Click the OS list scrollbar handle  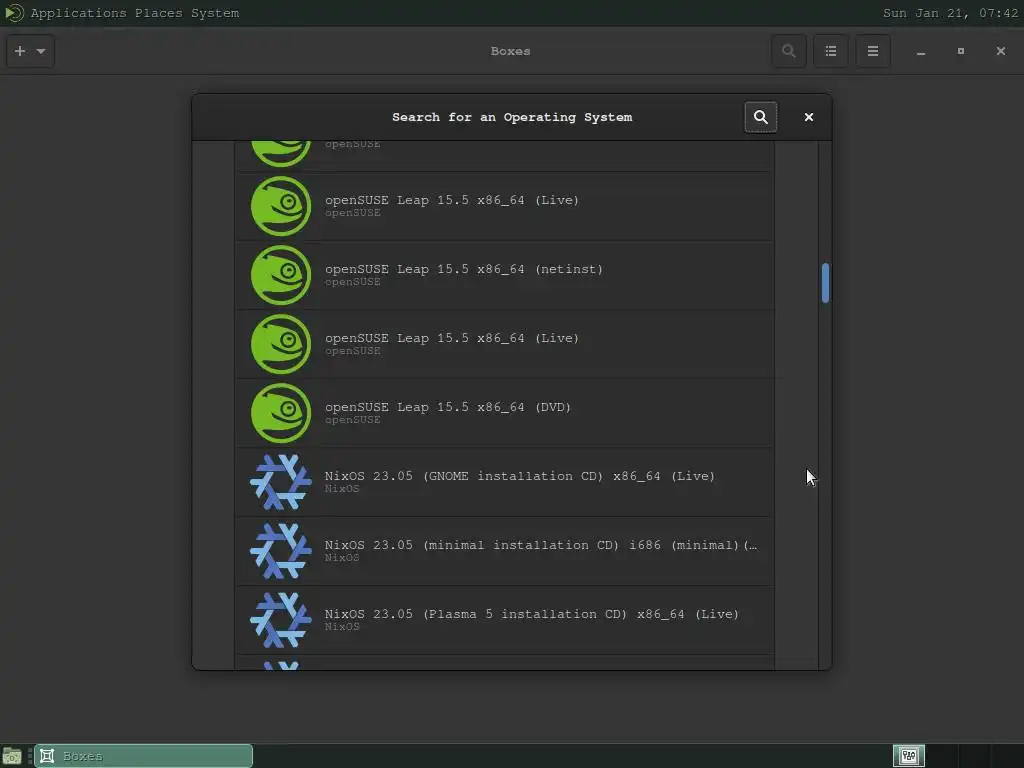(x=825, y=283)
